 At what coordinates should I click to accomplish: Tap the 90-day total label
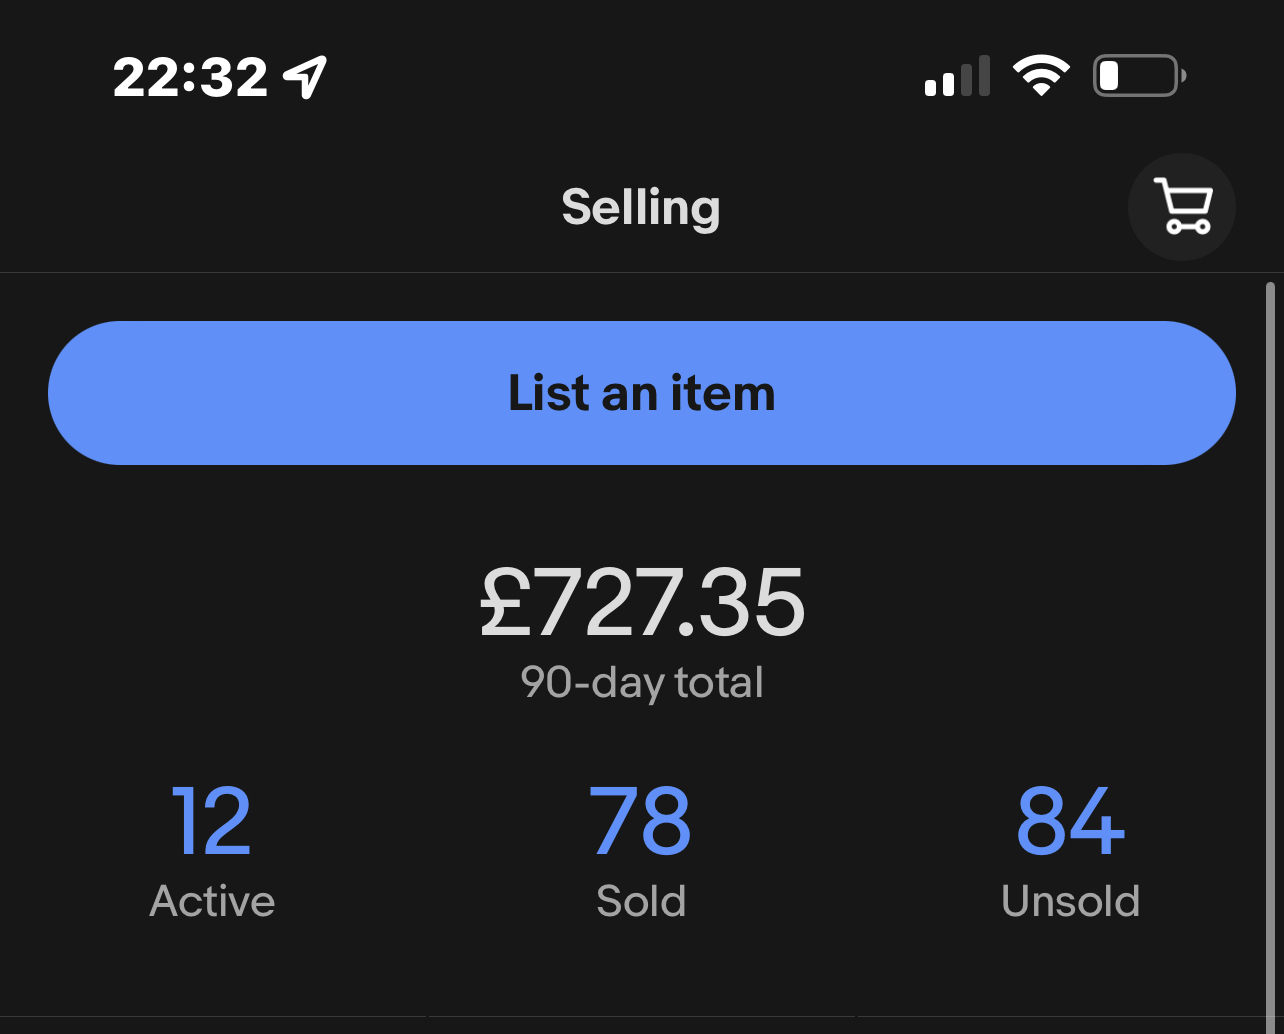point(642,682)
